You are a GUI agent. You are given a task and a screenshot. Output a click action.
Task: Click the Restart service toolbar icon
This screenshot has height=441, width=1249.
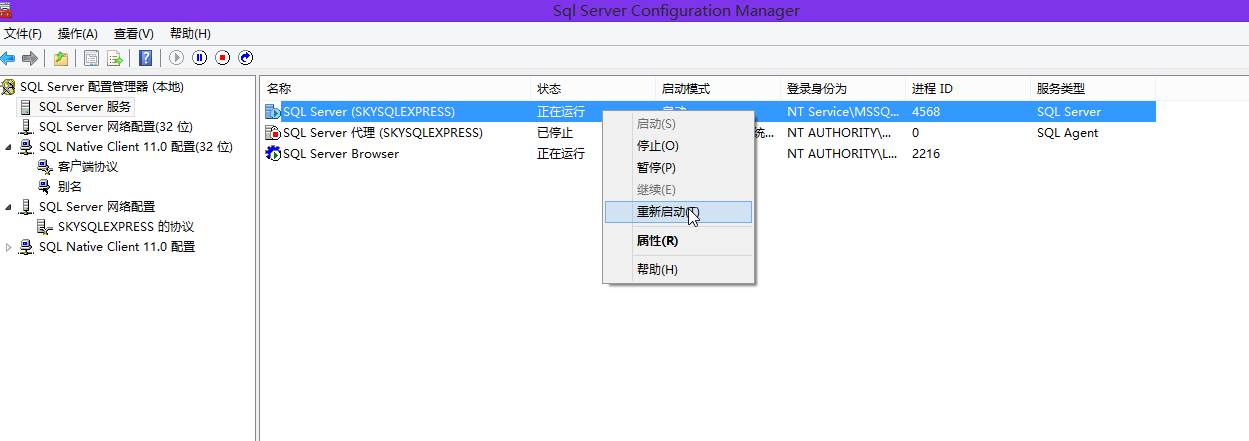pos(246,58)
